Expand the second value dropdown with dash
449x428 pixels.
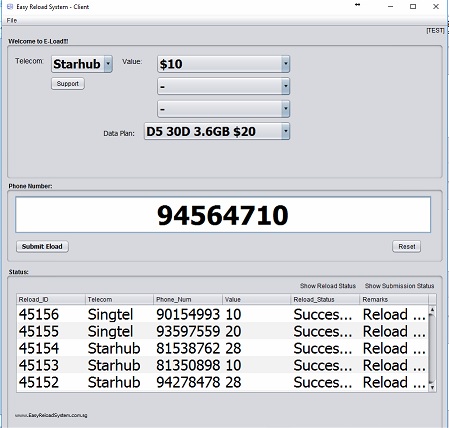(x=223, y=87)
